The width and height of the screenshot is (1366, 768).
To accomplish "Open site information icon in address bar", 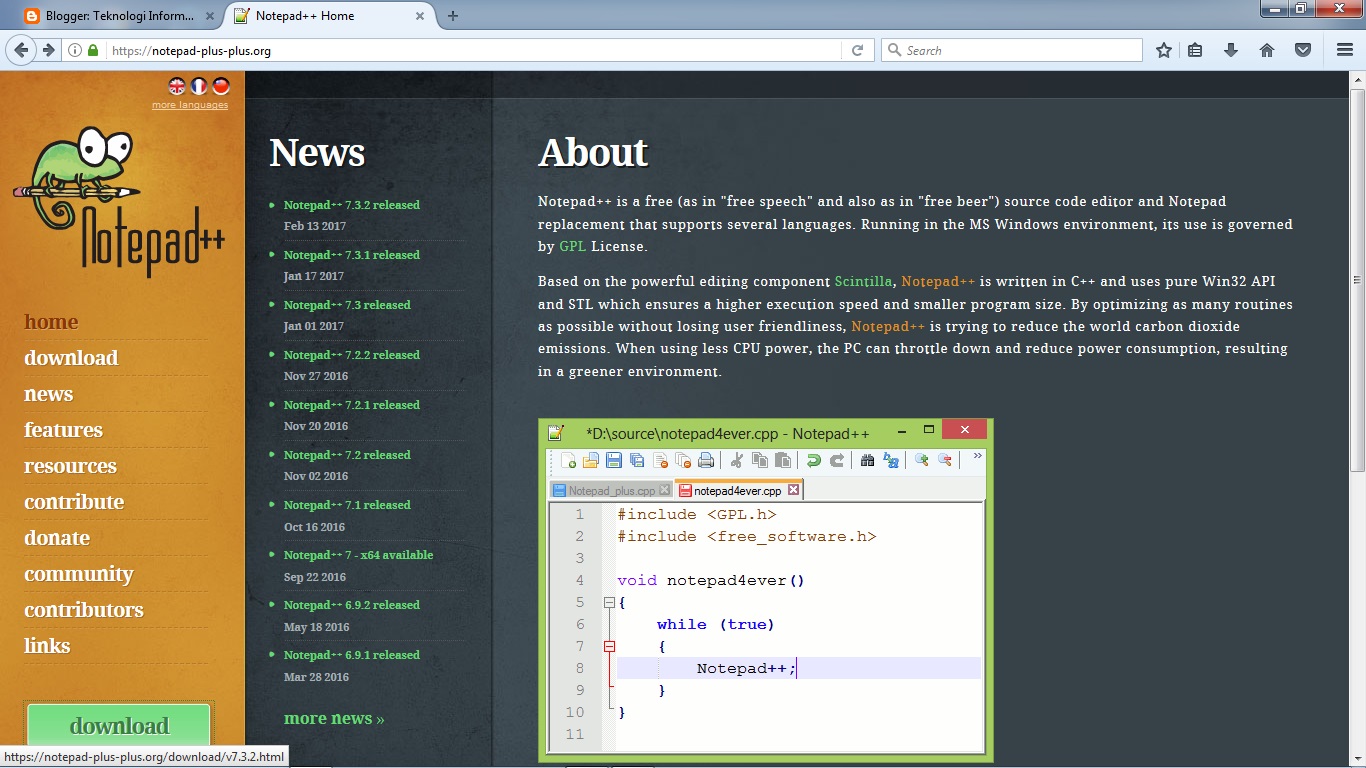I will pos(75,51).
